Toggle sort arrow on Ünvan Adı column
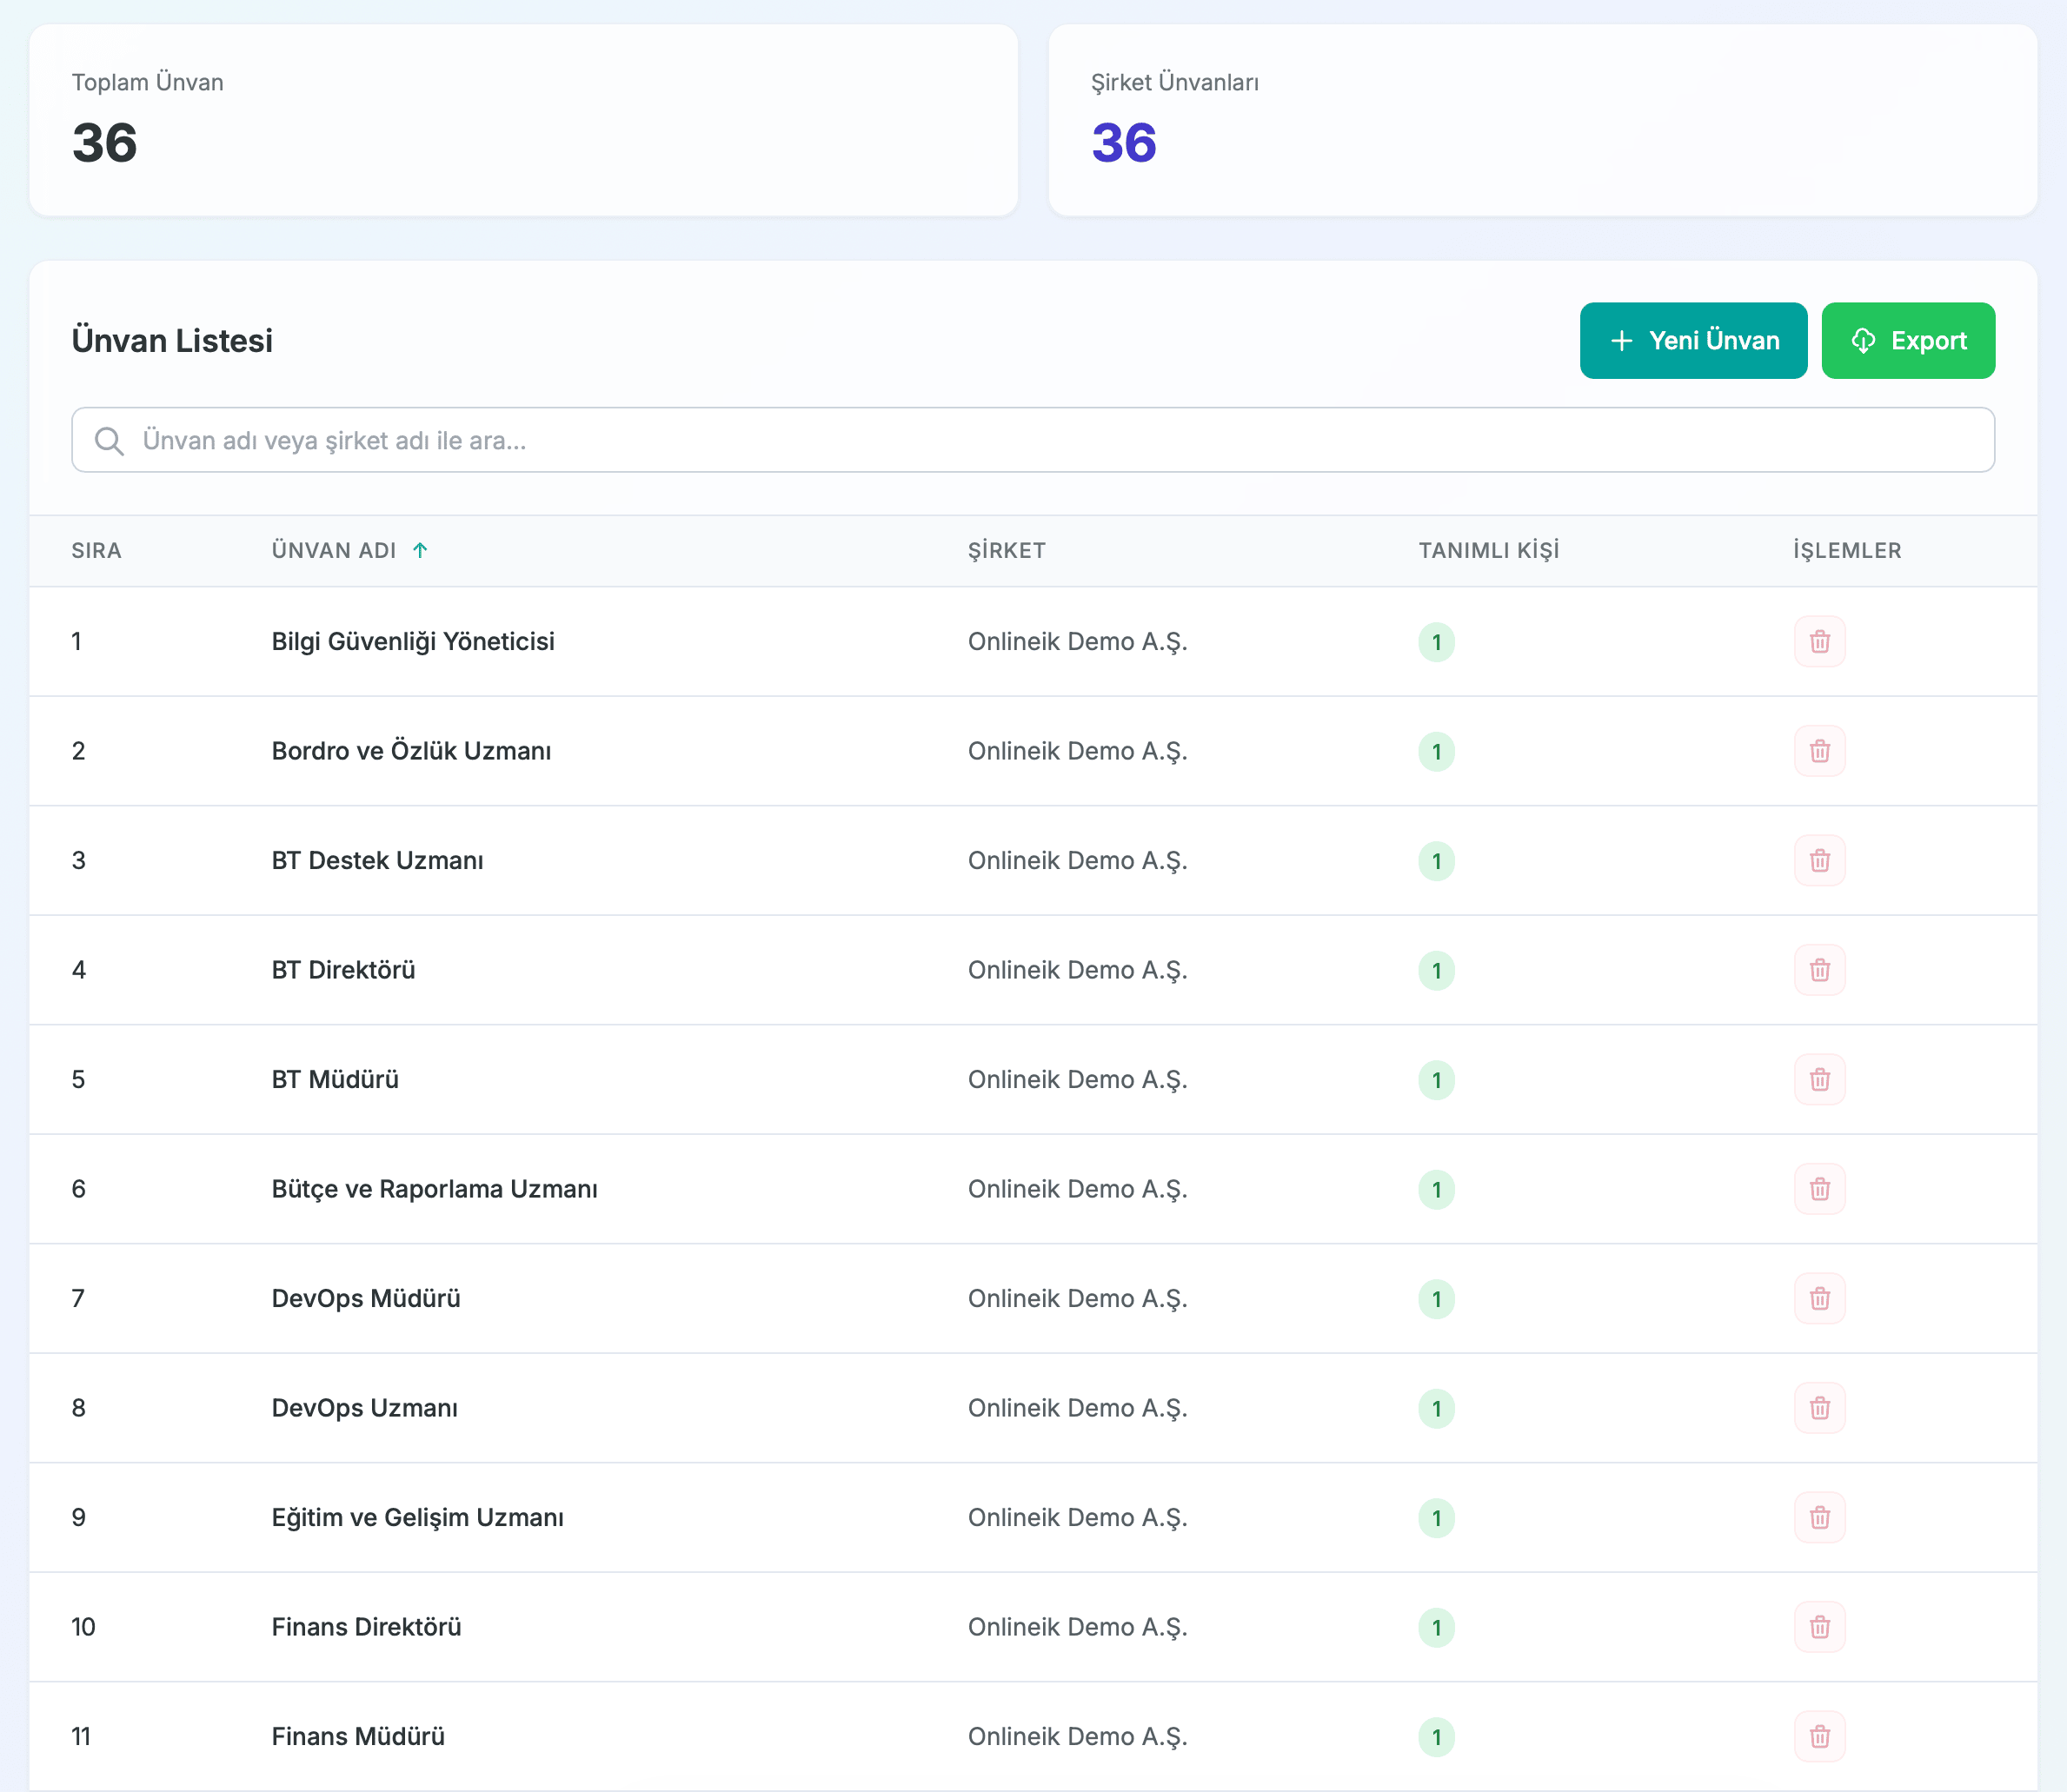The image size is (2067, 1792). point(420,550)
